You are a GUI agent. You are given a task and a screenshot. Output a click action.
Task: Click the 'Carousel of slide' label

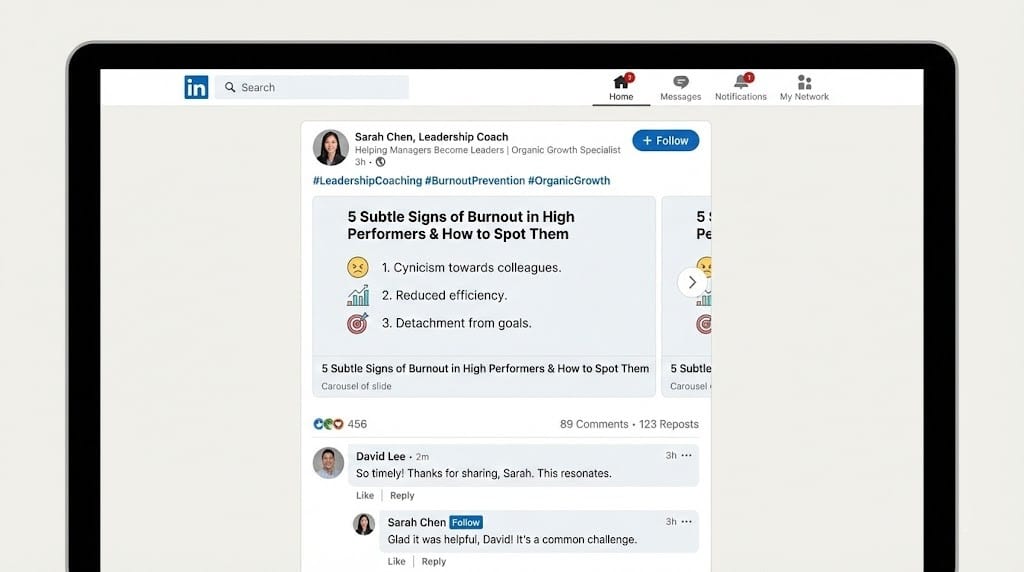(x=357, y=386)
